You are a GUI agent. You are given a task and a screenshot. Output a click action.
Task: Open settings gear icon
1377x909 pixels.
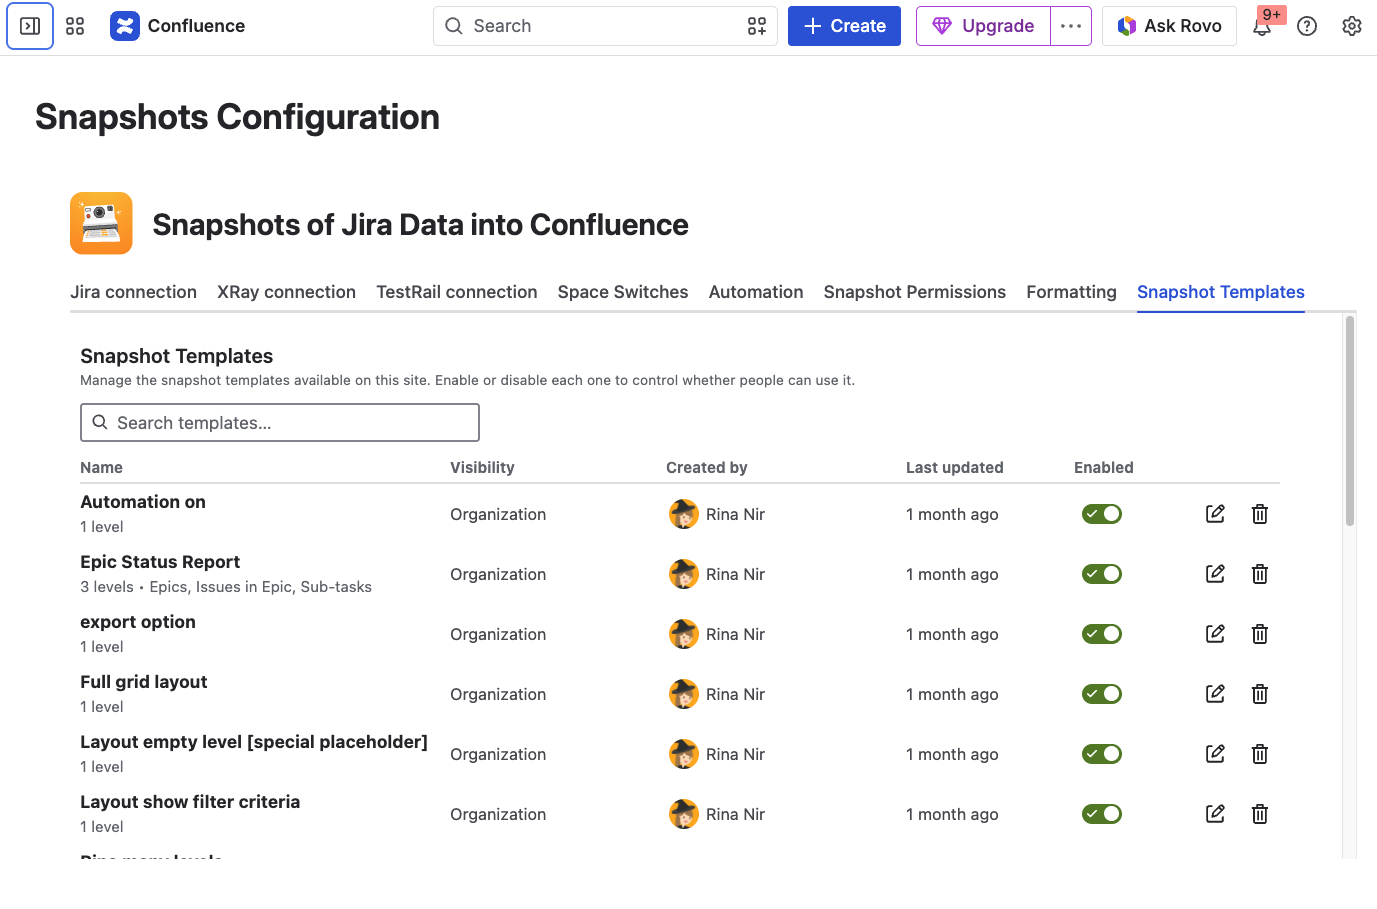(x=1352, y=26)
